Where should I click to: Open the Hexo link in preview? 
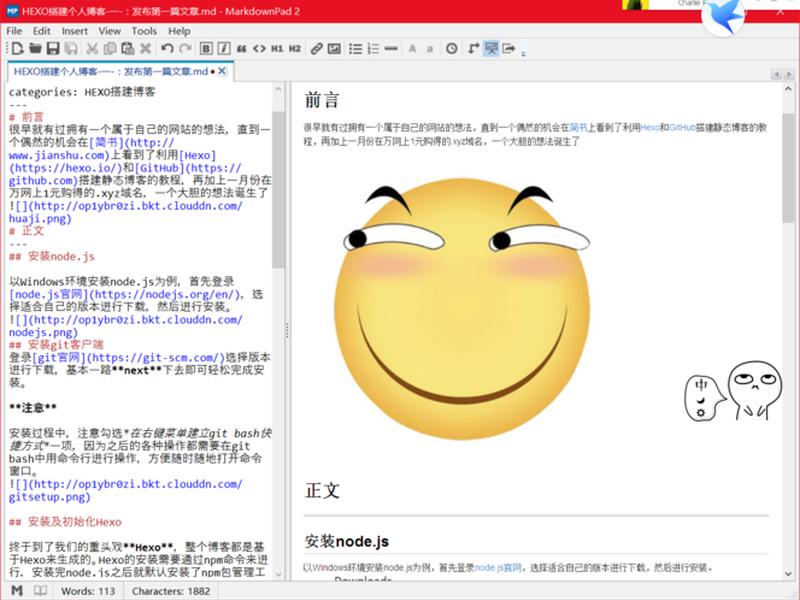click(650, 127)
